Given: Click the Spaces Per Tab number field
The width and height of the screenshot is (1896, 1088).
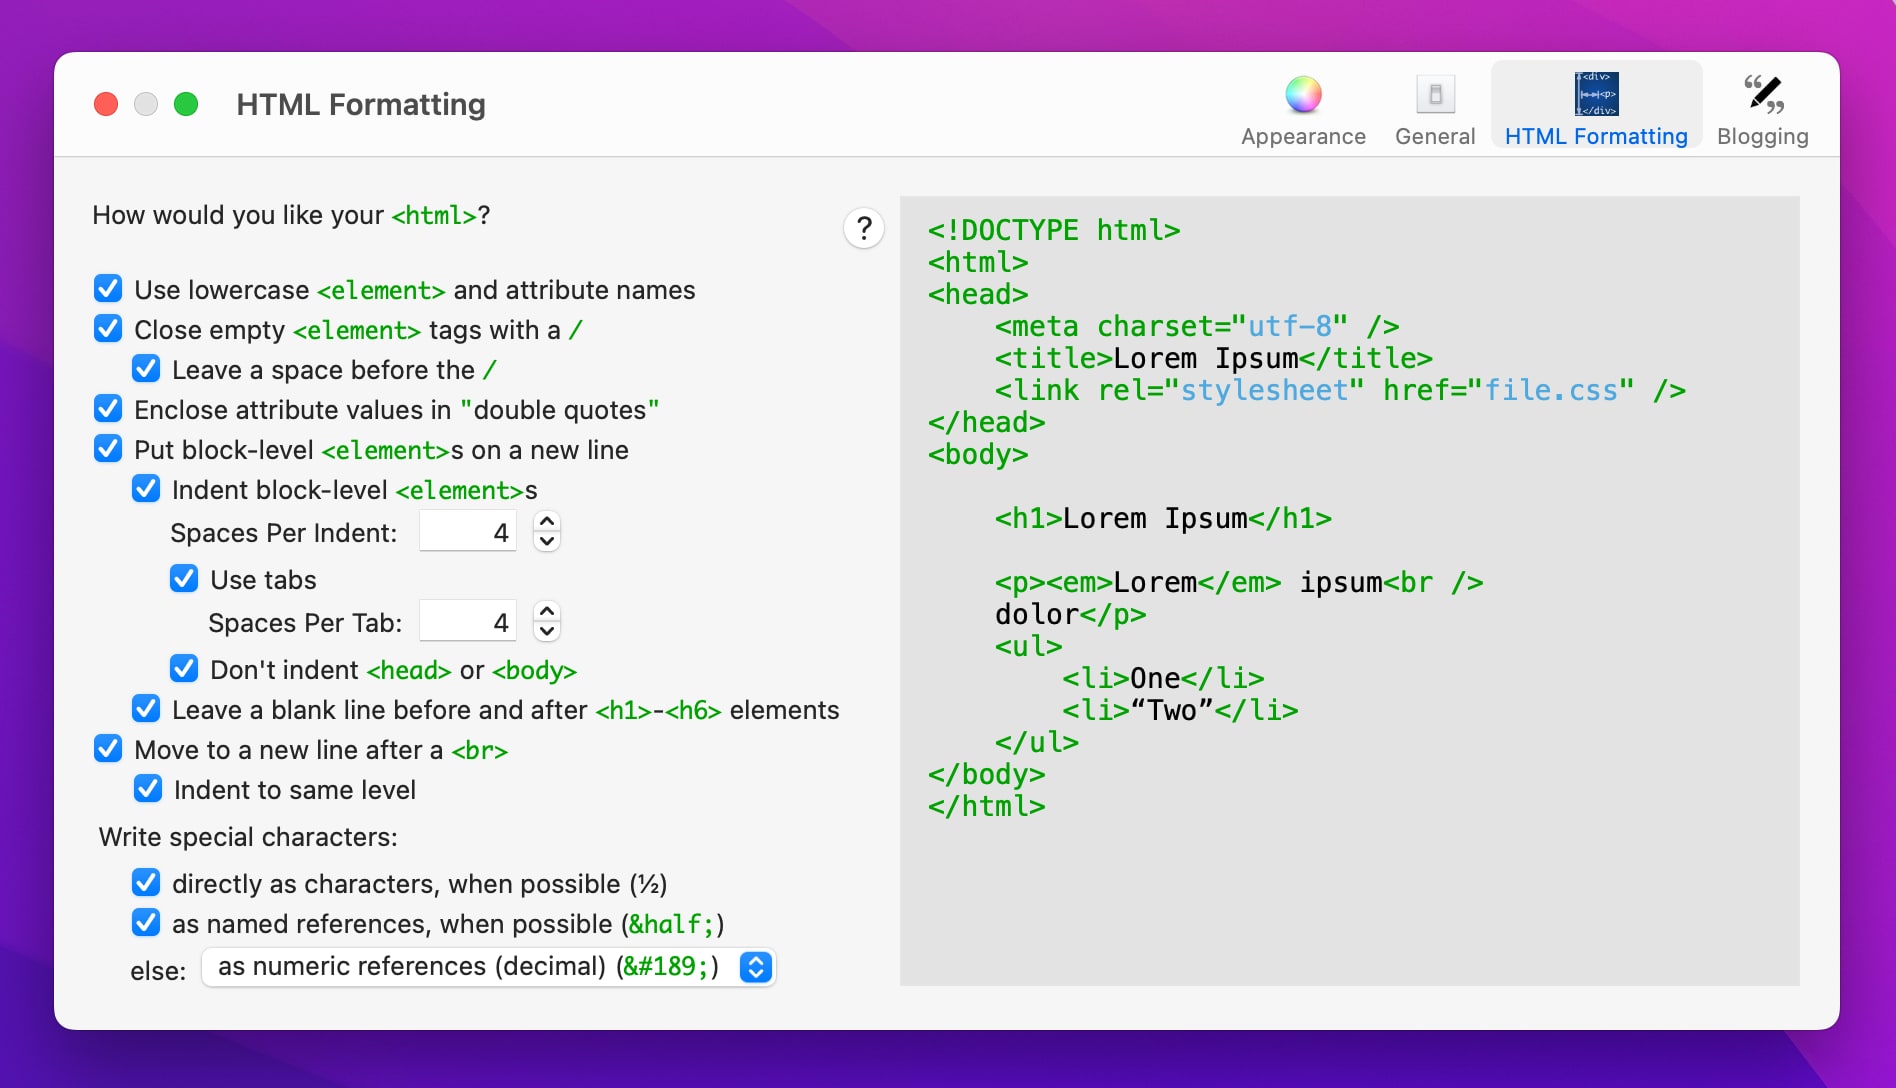Looking at the screenshot, I should click(x=468, y=622).
